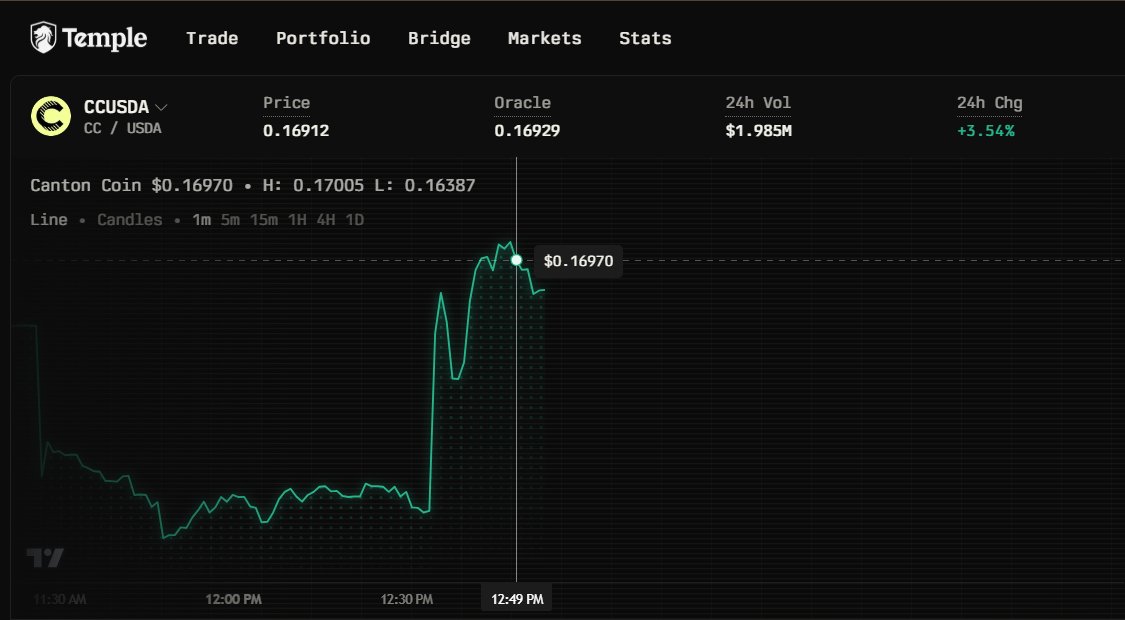This screenshot has height=620, width=1125.
Task: Click the 12:00 PM time axis label
Action: coord(233,599)
